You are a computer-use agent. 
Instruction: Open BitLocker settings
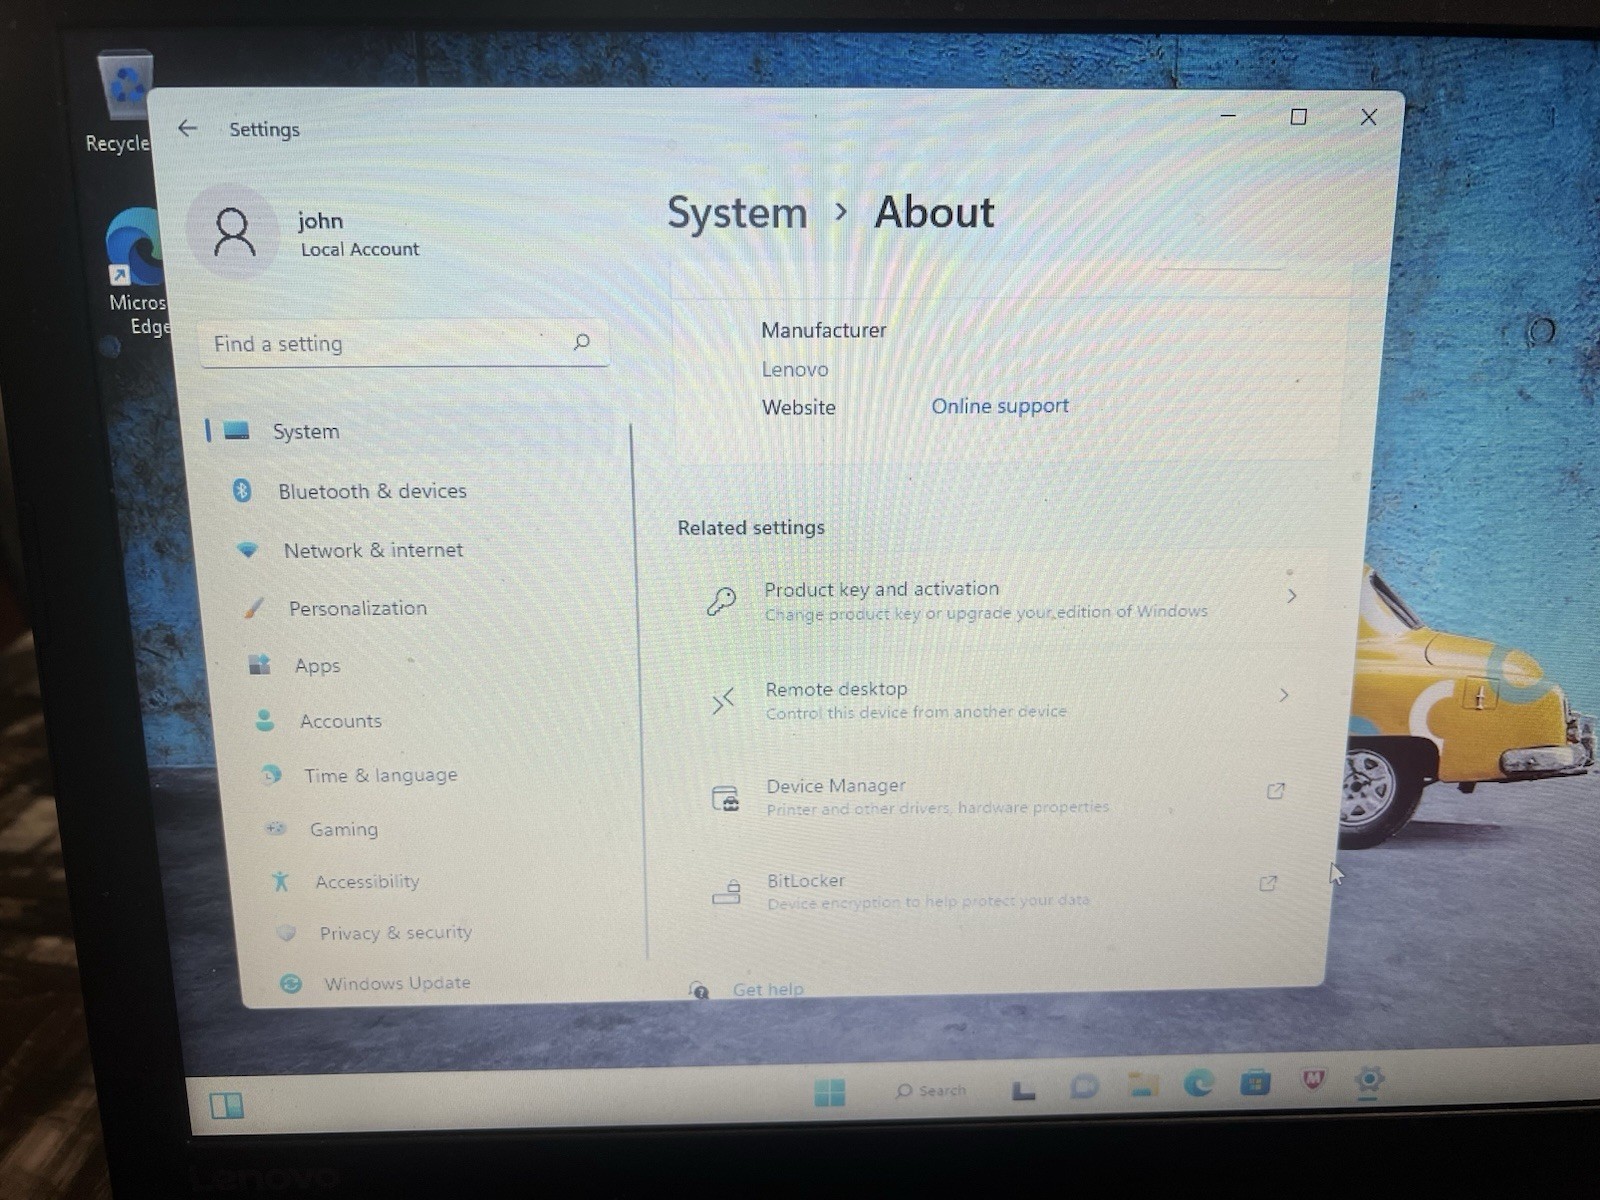pyautogui.click(x=1000, y=889)
